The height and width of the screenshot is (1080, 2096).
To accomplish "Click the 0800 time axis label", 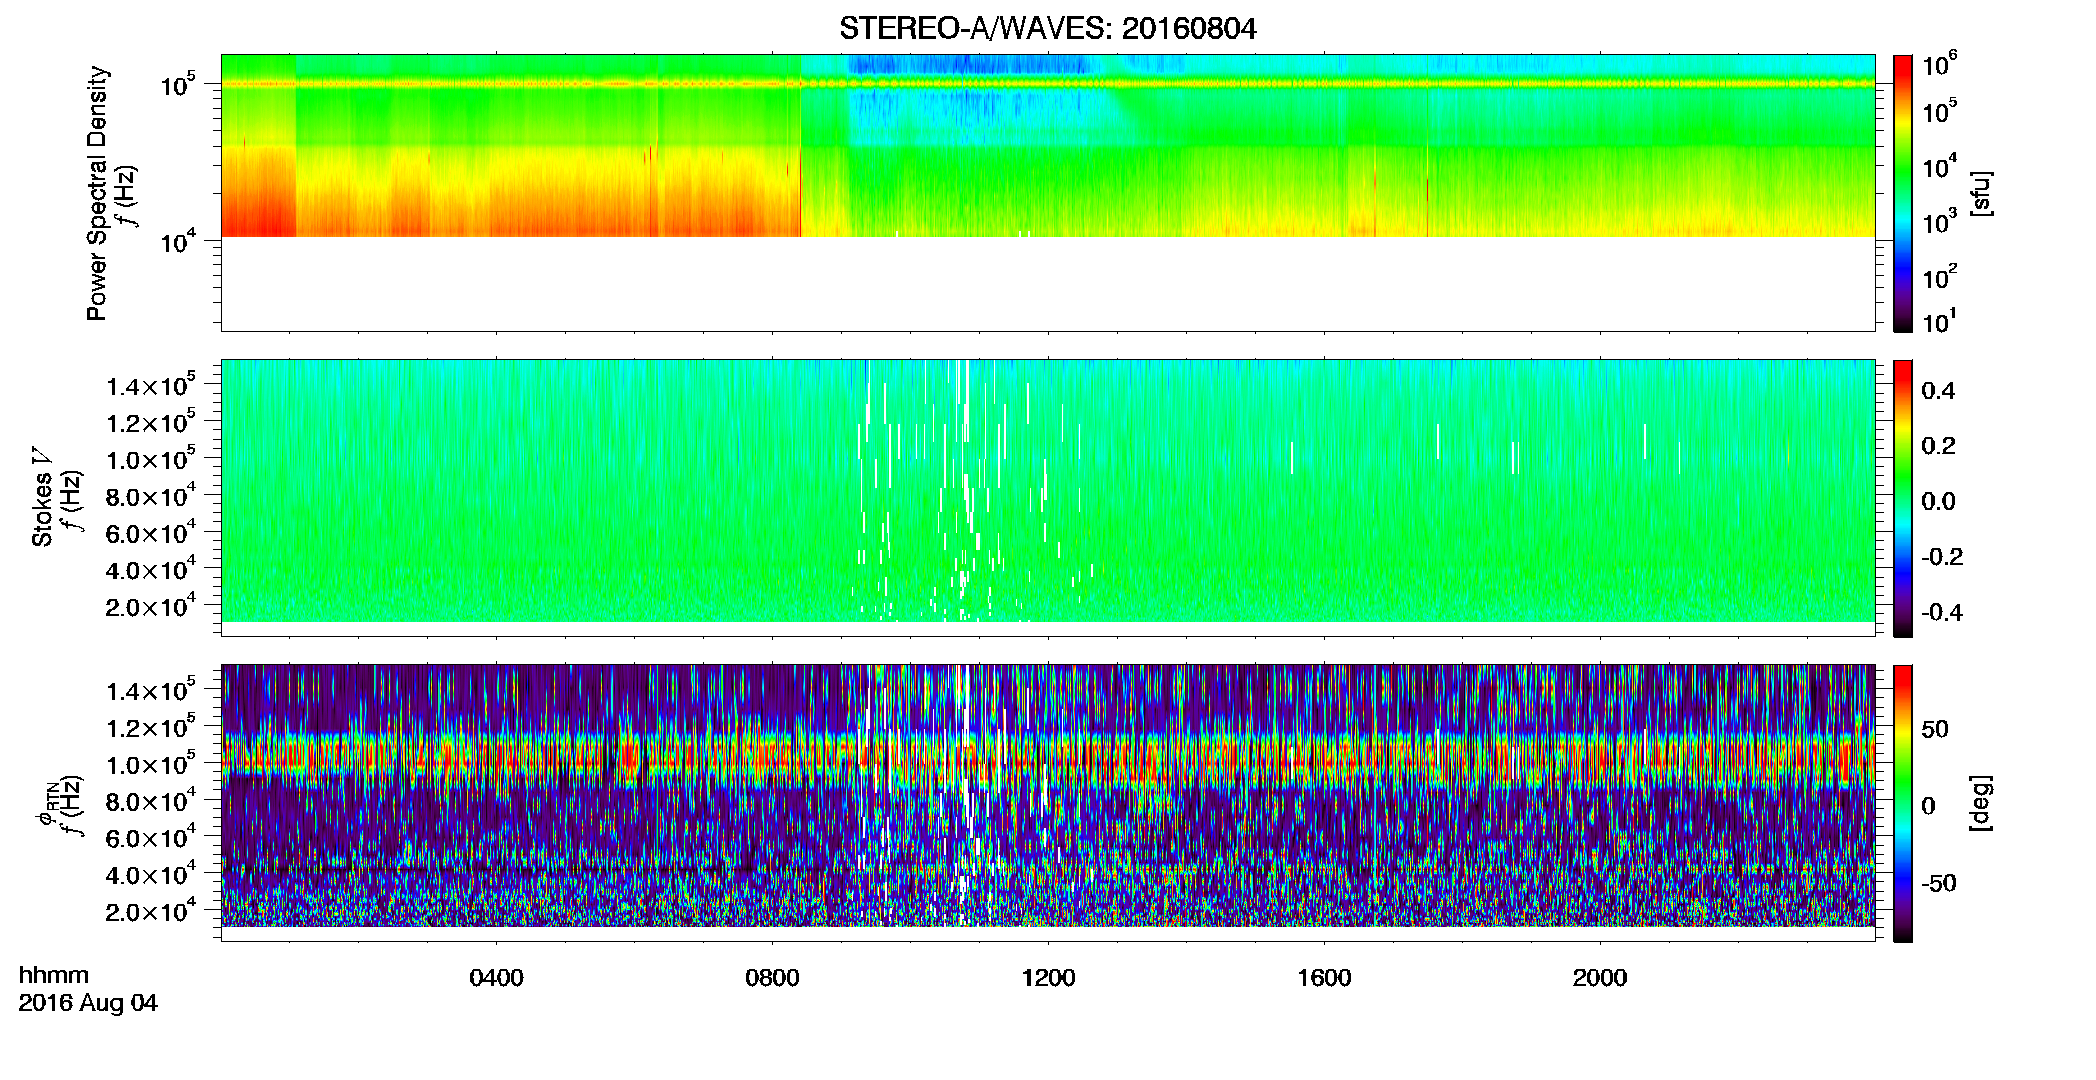I will tap(772, 978).
